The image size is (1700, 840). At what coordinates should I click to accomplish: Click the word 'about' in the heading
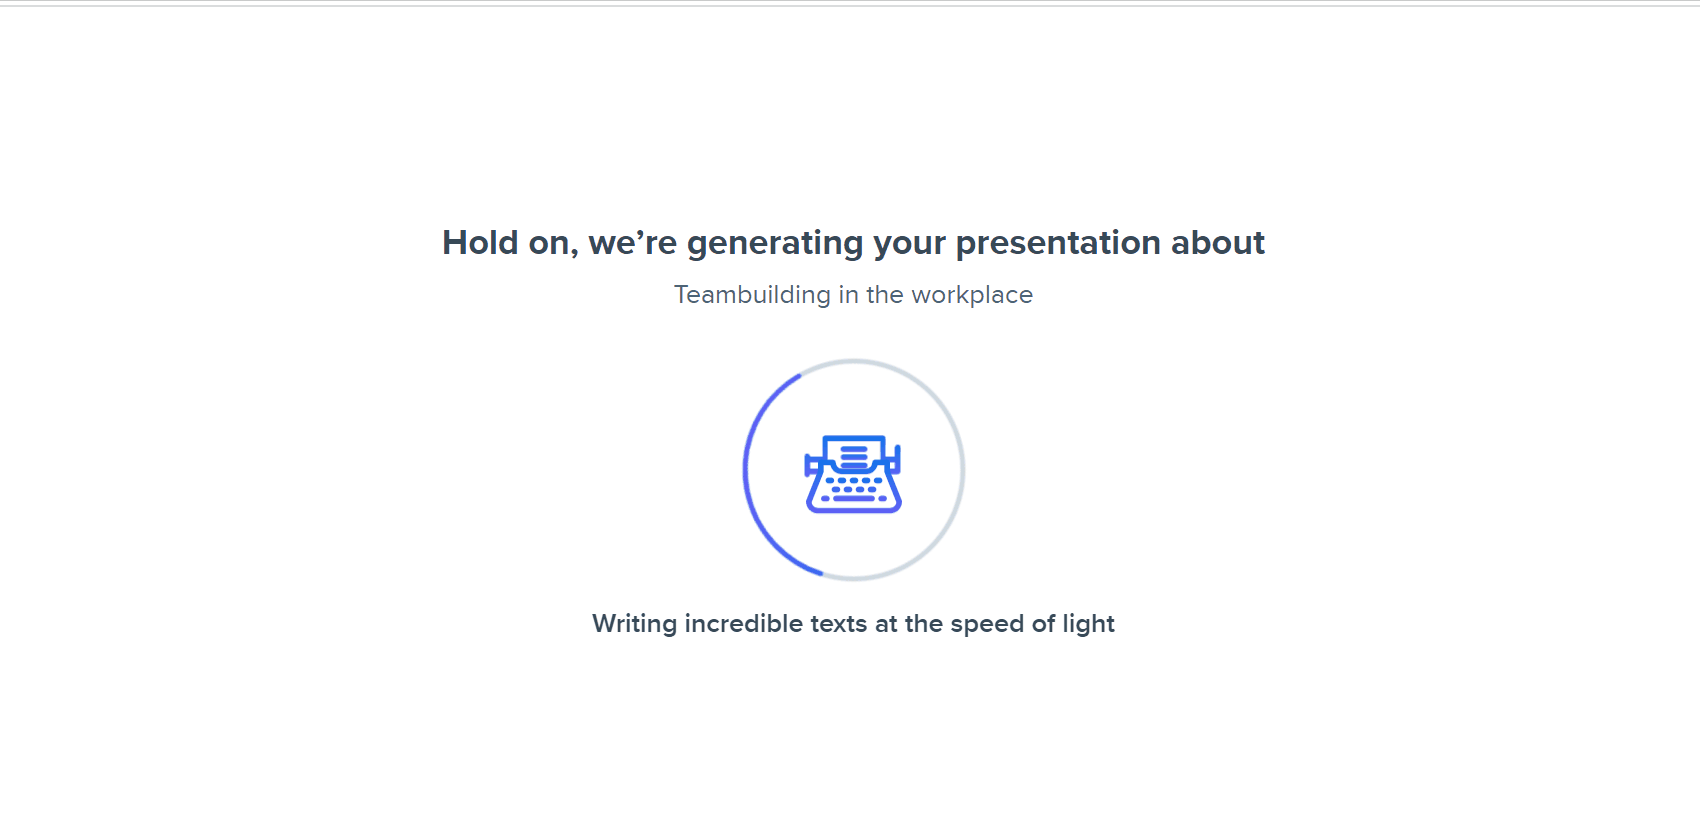[x=1218, y=243]
